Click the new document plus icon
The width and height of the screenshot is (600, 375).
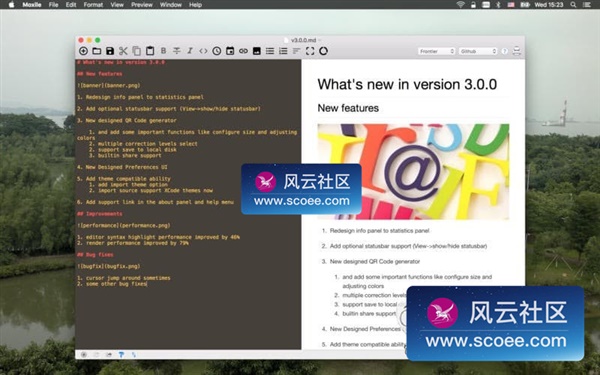pos(83,51)
